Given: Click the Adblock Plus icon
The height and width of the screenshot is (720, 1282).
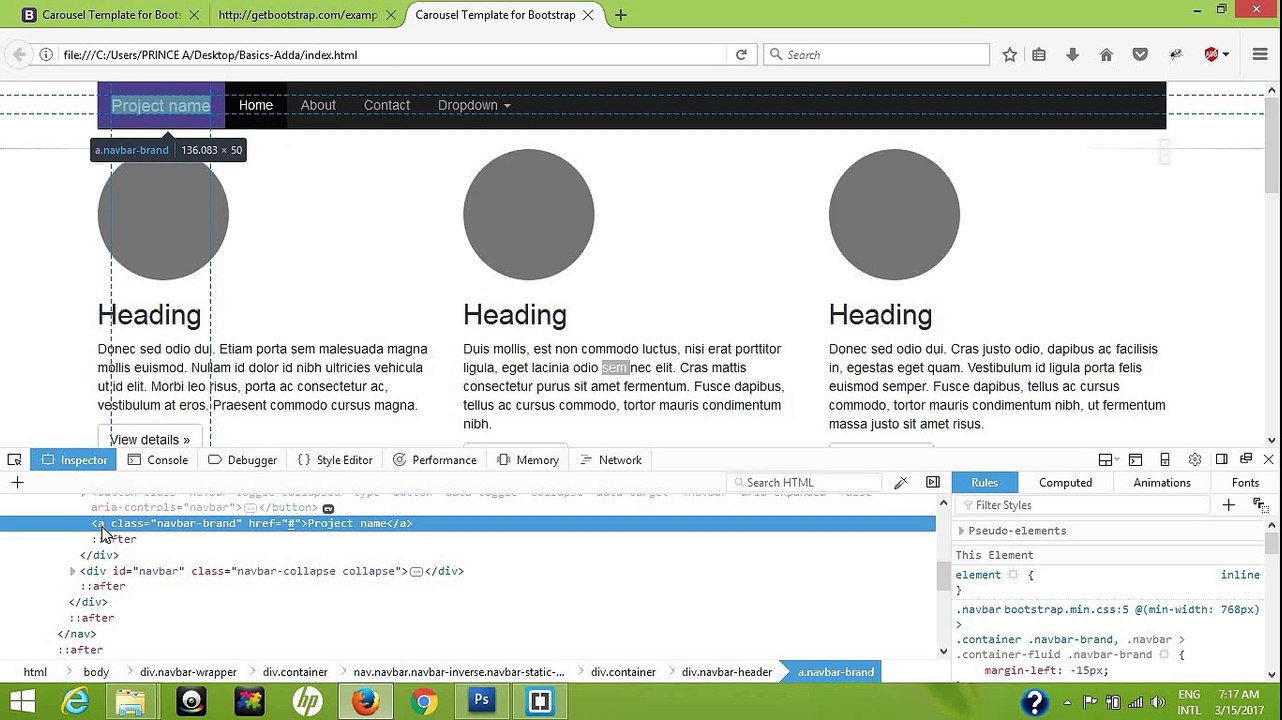Looking at the screenshot, I should [x=1211, y=55].
